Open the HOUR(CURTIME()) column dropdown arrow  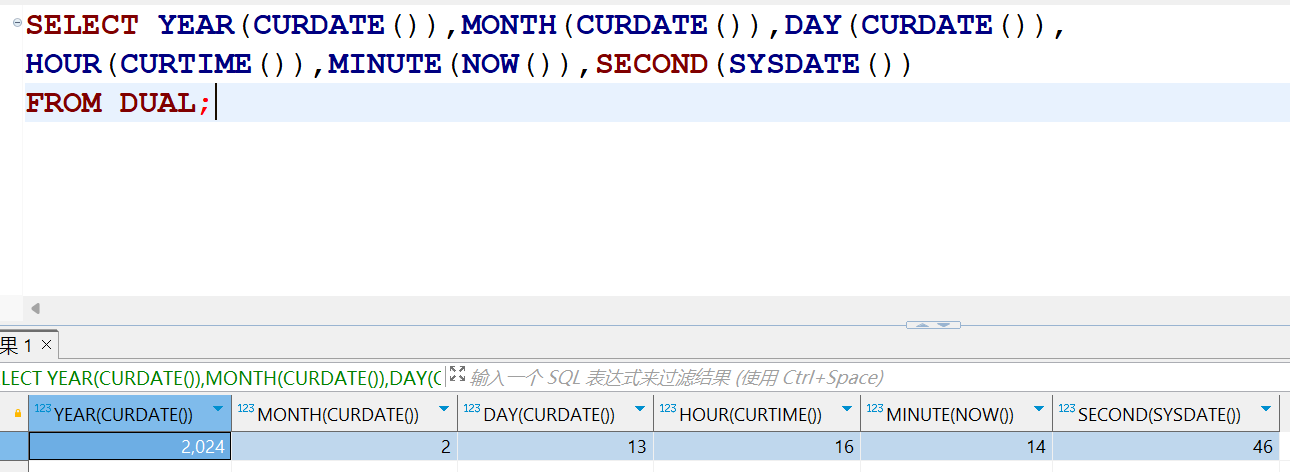[x=846, y=410]
